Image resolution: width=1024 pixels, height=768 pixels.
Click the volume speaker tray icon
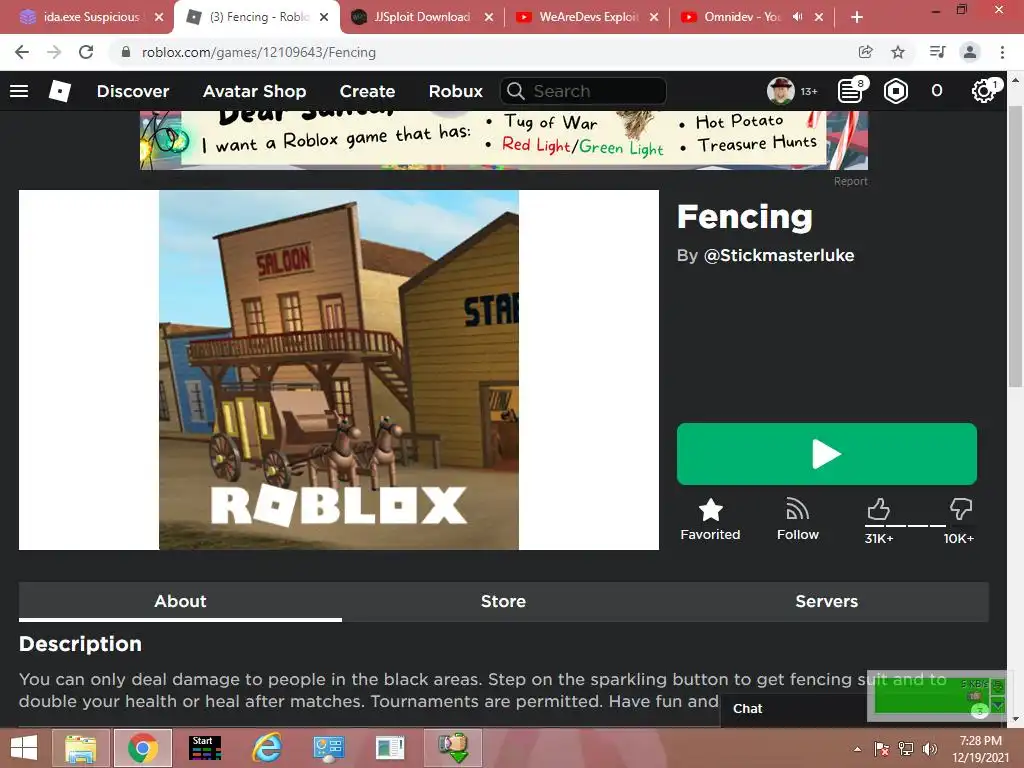coord(929,748)
